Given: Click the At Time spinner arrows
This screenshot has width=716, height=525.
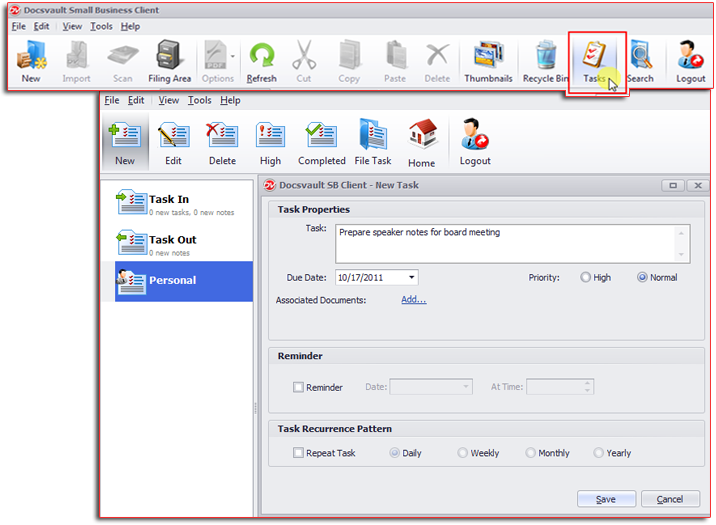Looking at the screenshot, I should tap(587, 387).
